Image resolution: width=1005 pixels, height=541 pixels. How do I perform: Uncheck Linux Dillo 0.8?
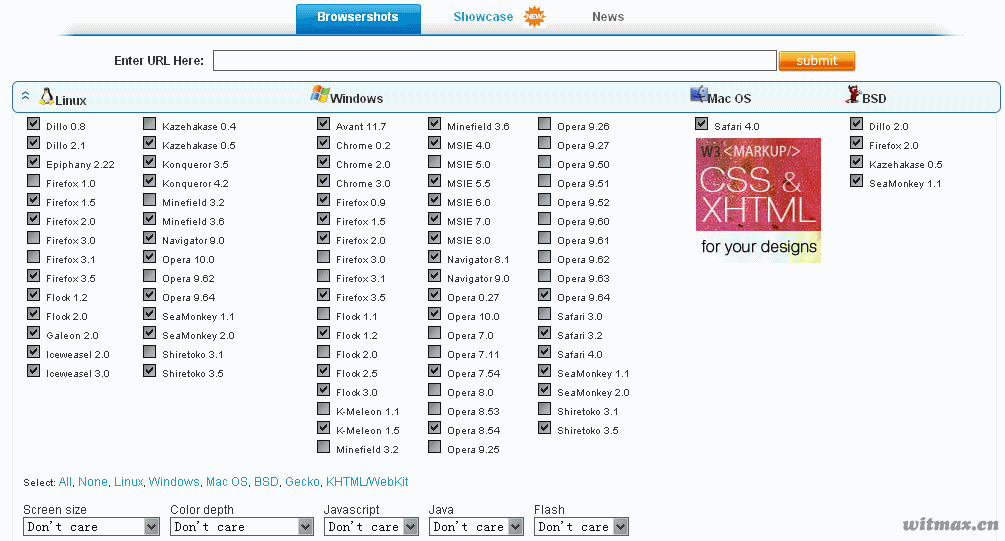click(33, 123)
